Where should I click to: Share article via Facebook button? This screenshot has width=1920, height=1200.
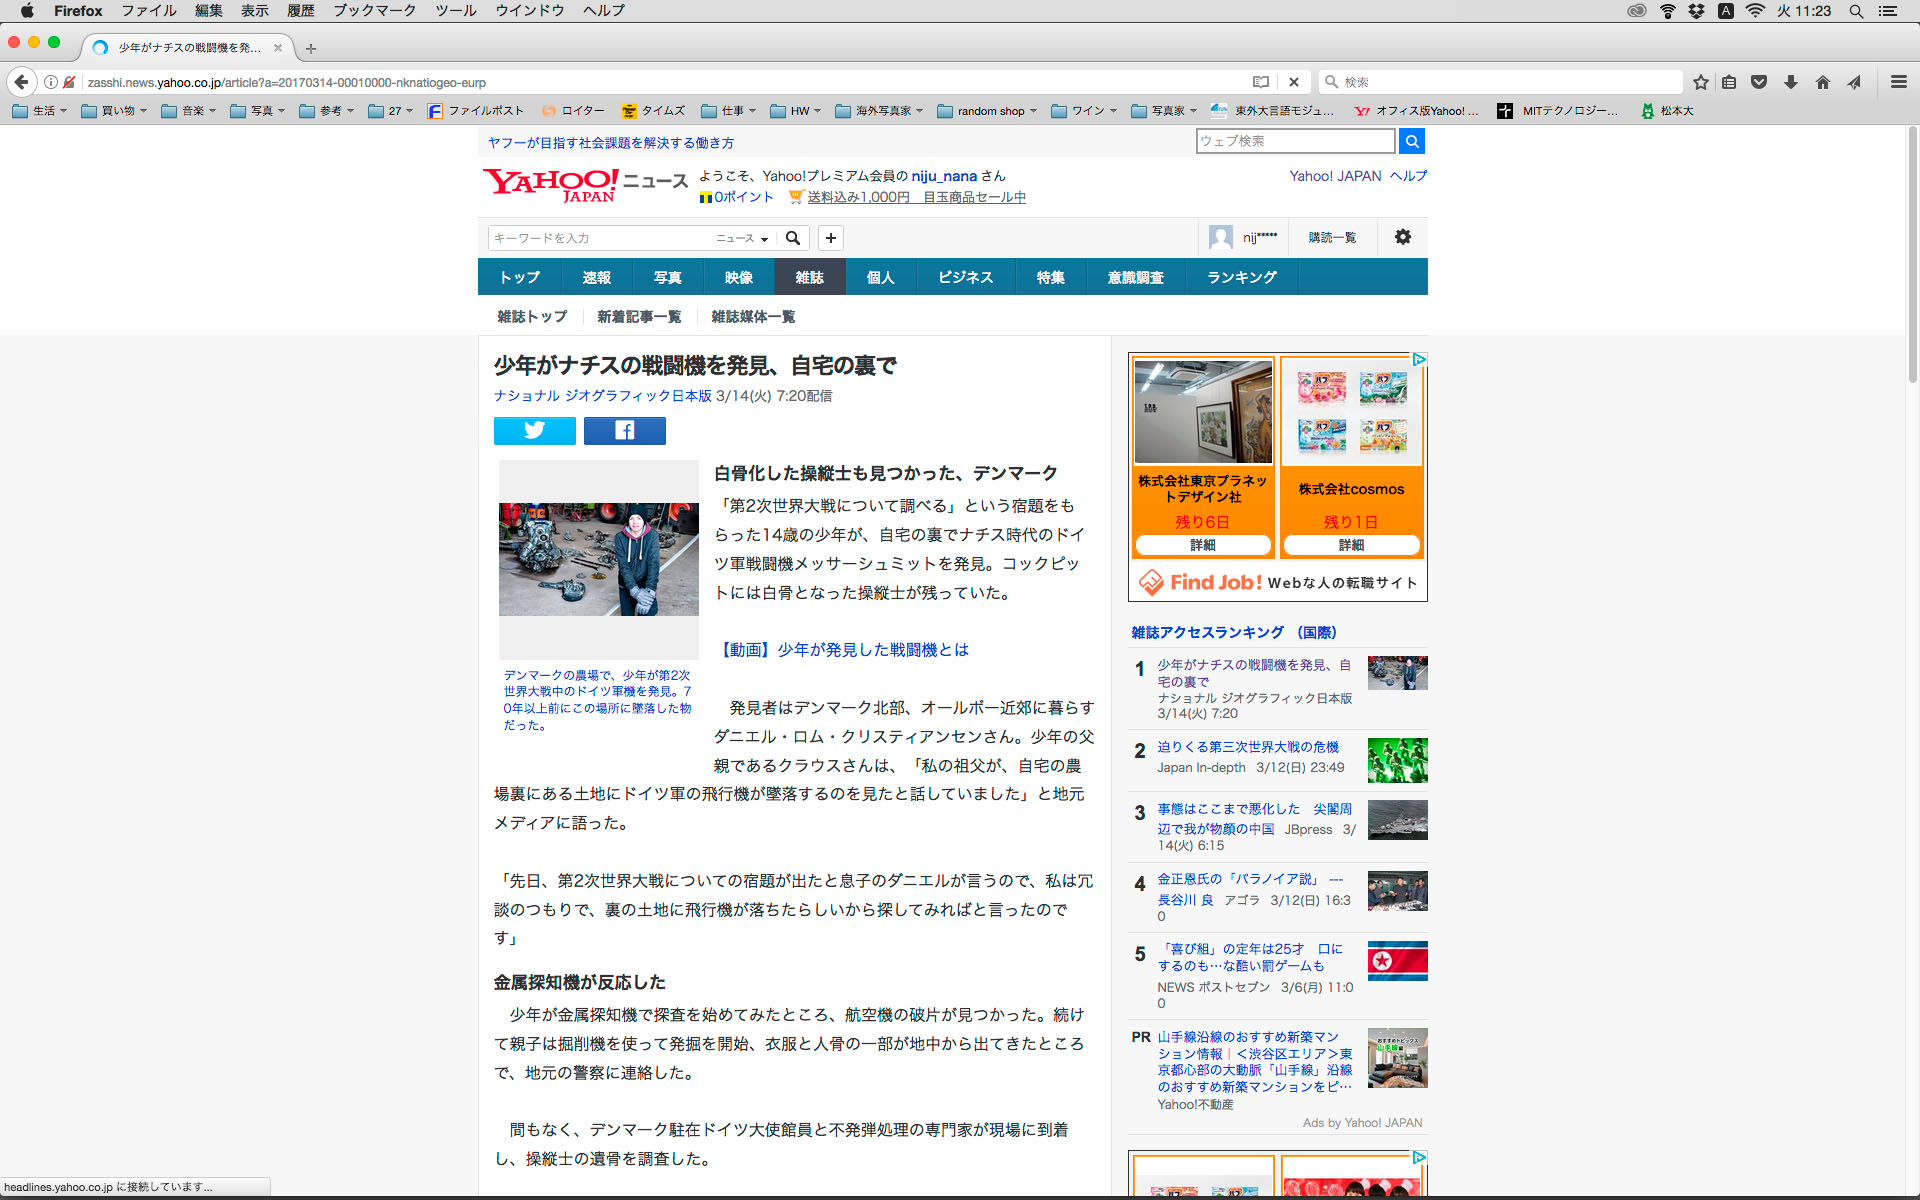[x=624, y=430]
